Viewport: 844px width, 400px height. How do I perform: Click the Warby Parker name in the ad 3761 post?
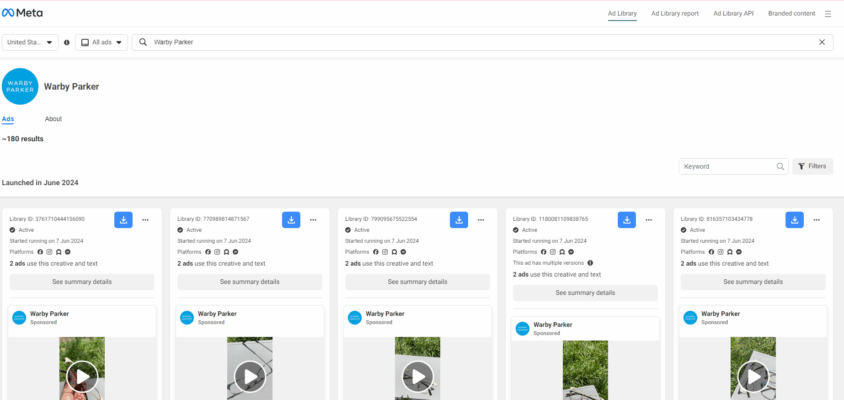pos(50,314)
